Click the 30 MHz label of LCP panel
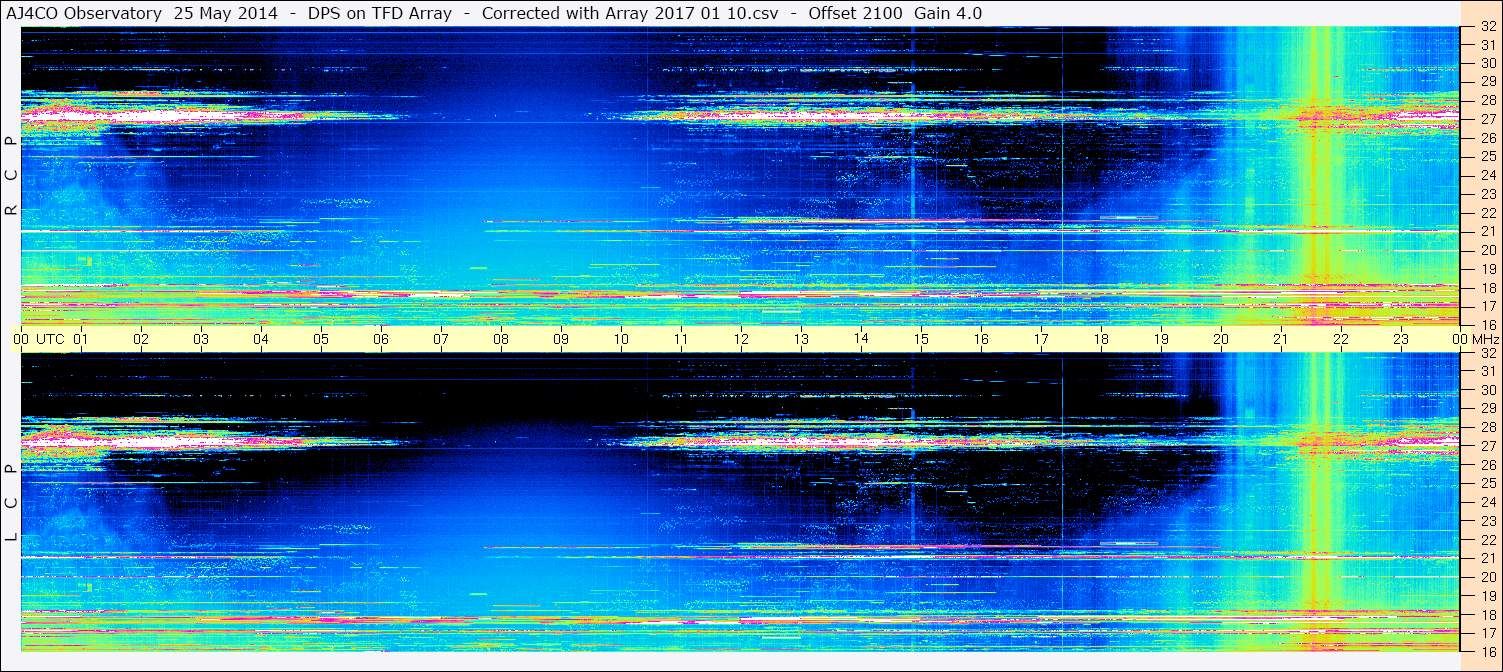Viewport: 1503px width, 672px height. coord(1487,390)
